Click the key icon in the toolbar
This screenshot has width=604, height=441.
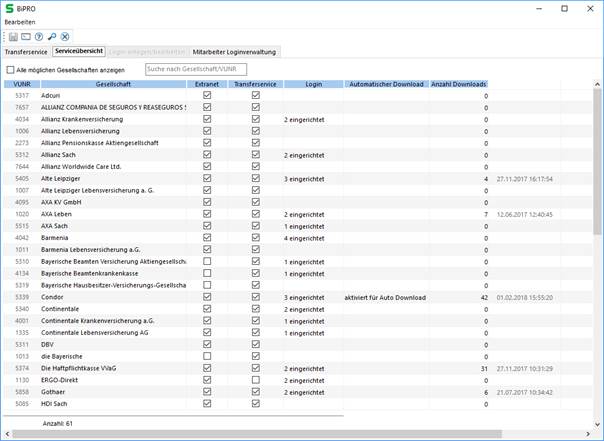tap(52, 37)
